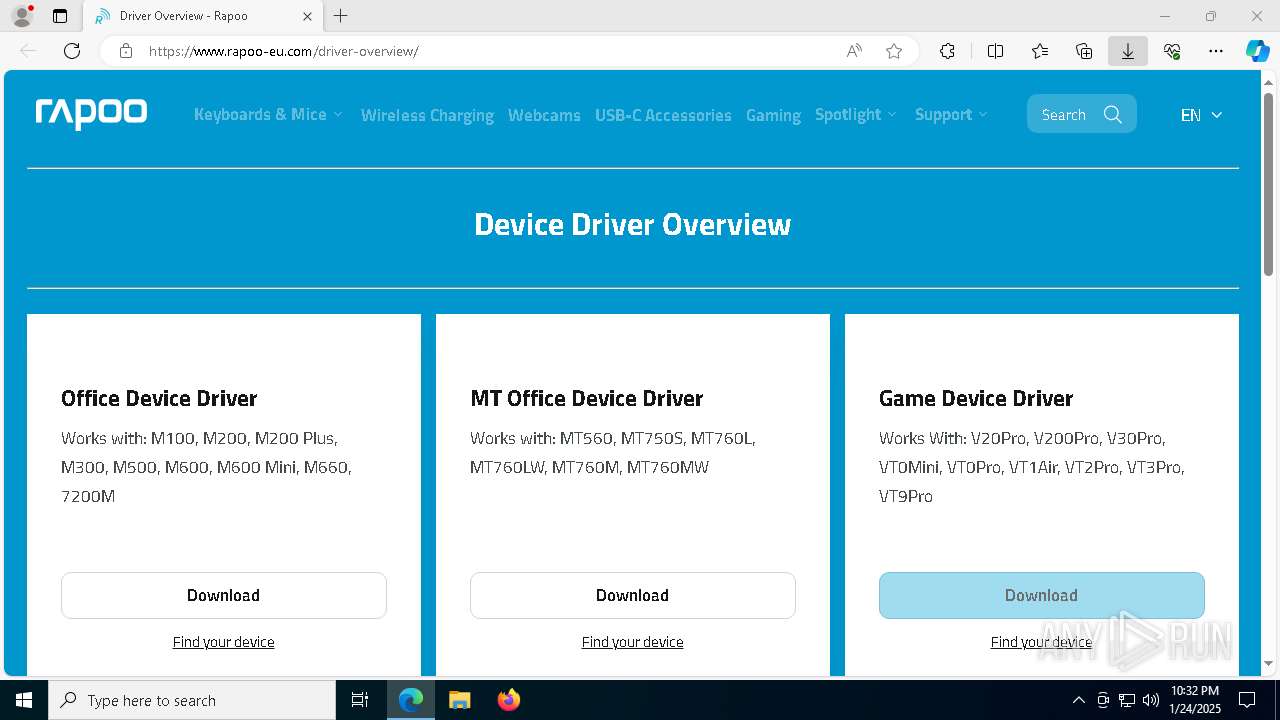Open the tab actions menu icon
Viewport: 1280px width, 720px height.
60,16
